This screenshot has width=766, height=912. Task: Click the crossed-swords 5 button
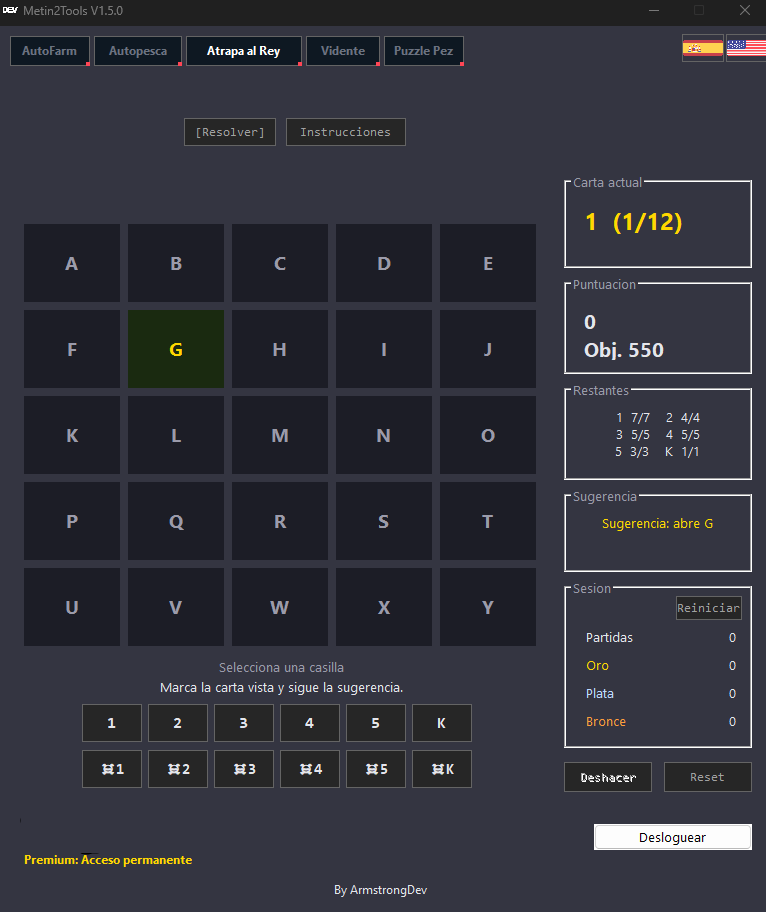[376, 769]
